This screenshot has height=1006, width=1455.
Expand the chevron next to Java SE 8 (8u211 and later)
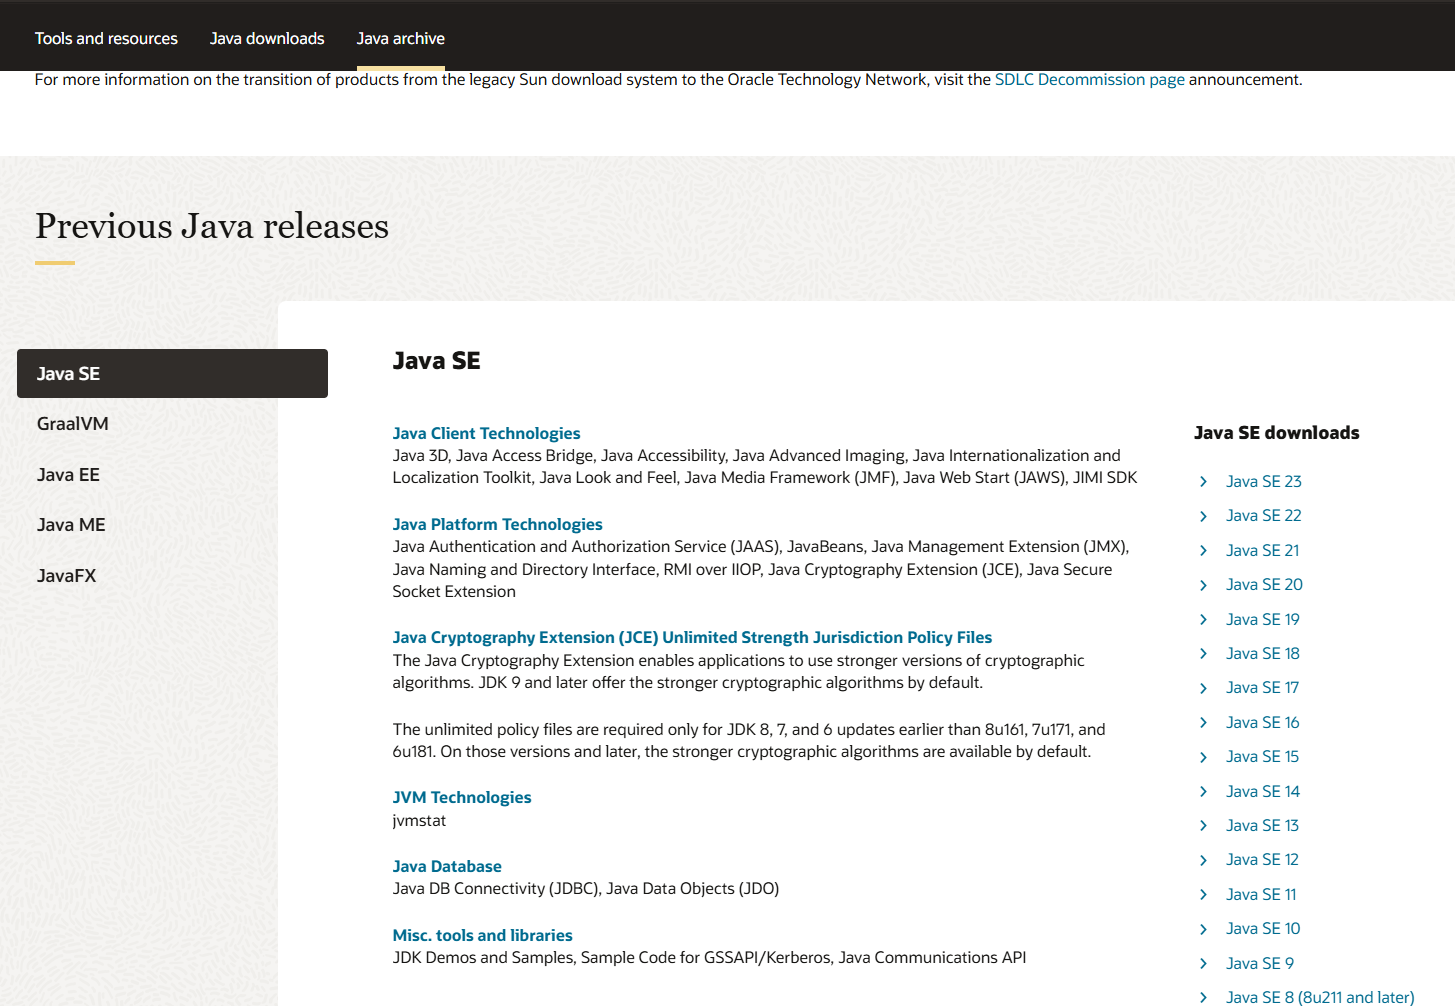pos(1203,997)
